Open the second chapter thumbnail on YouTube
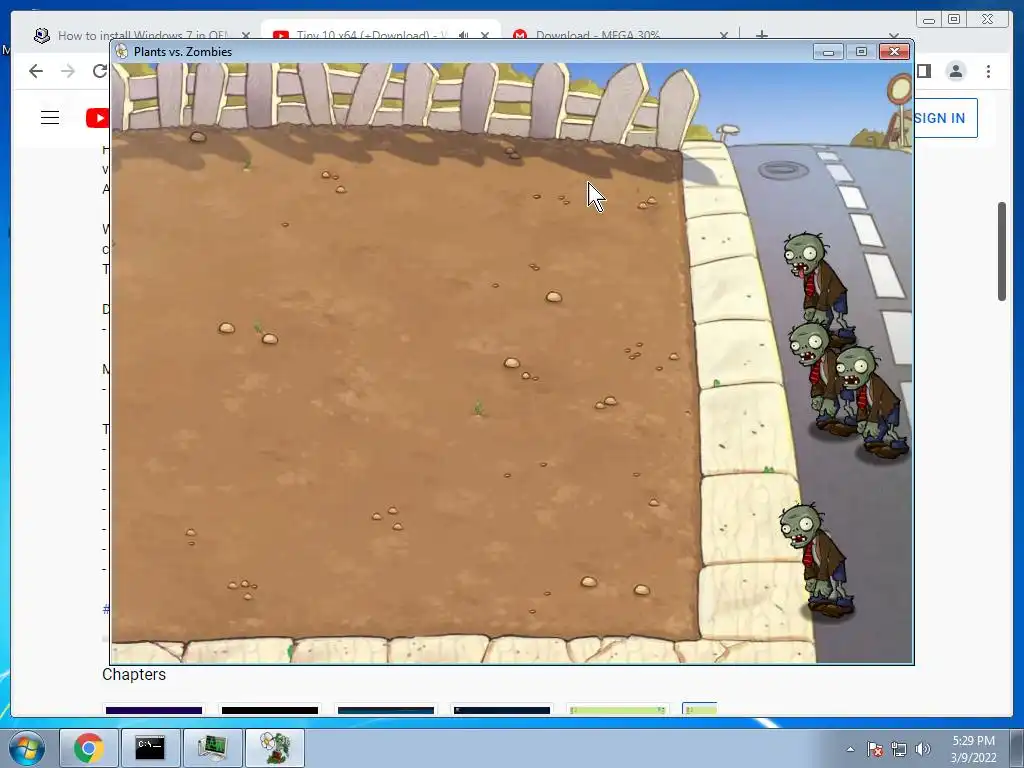The width and height of the screenshot is (1024, 768). click(x=270, y=709)
